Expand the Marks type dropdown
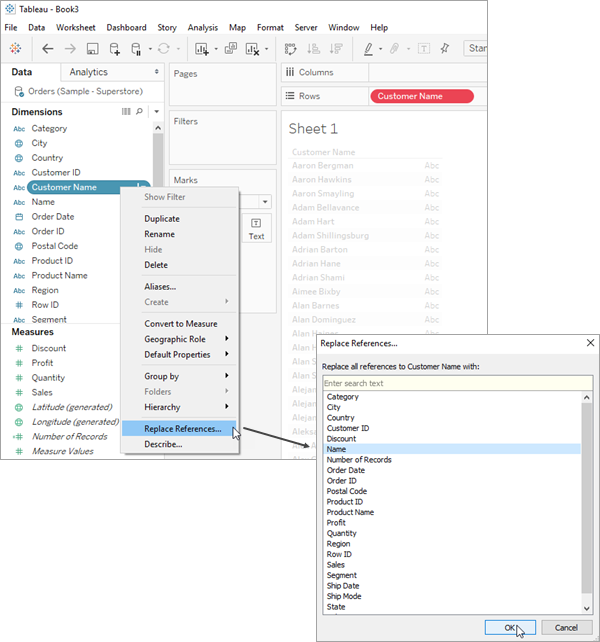Screen dimensions: 600x642 pyautogui.click(x=265, y=201)
